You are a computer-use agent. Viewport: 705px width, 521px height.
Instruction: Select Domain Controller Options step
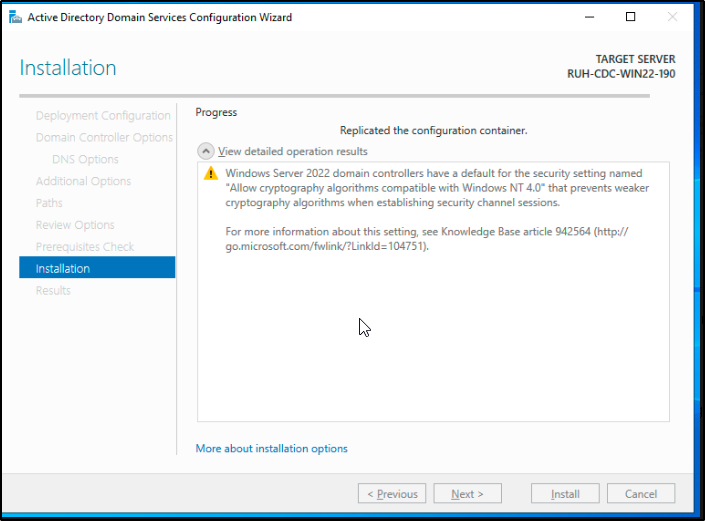pos(104,138)
